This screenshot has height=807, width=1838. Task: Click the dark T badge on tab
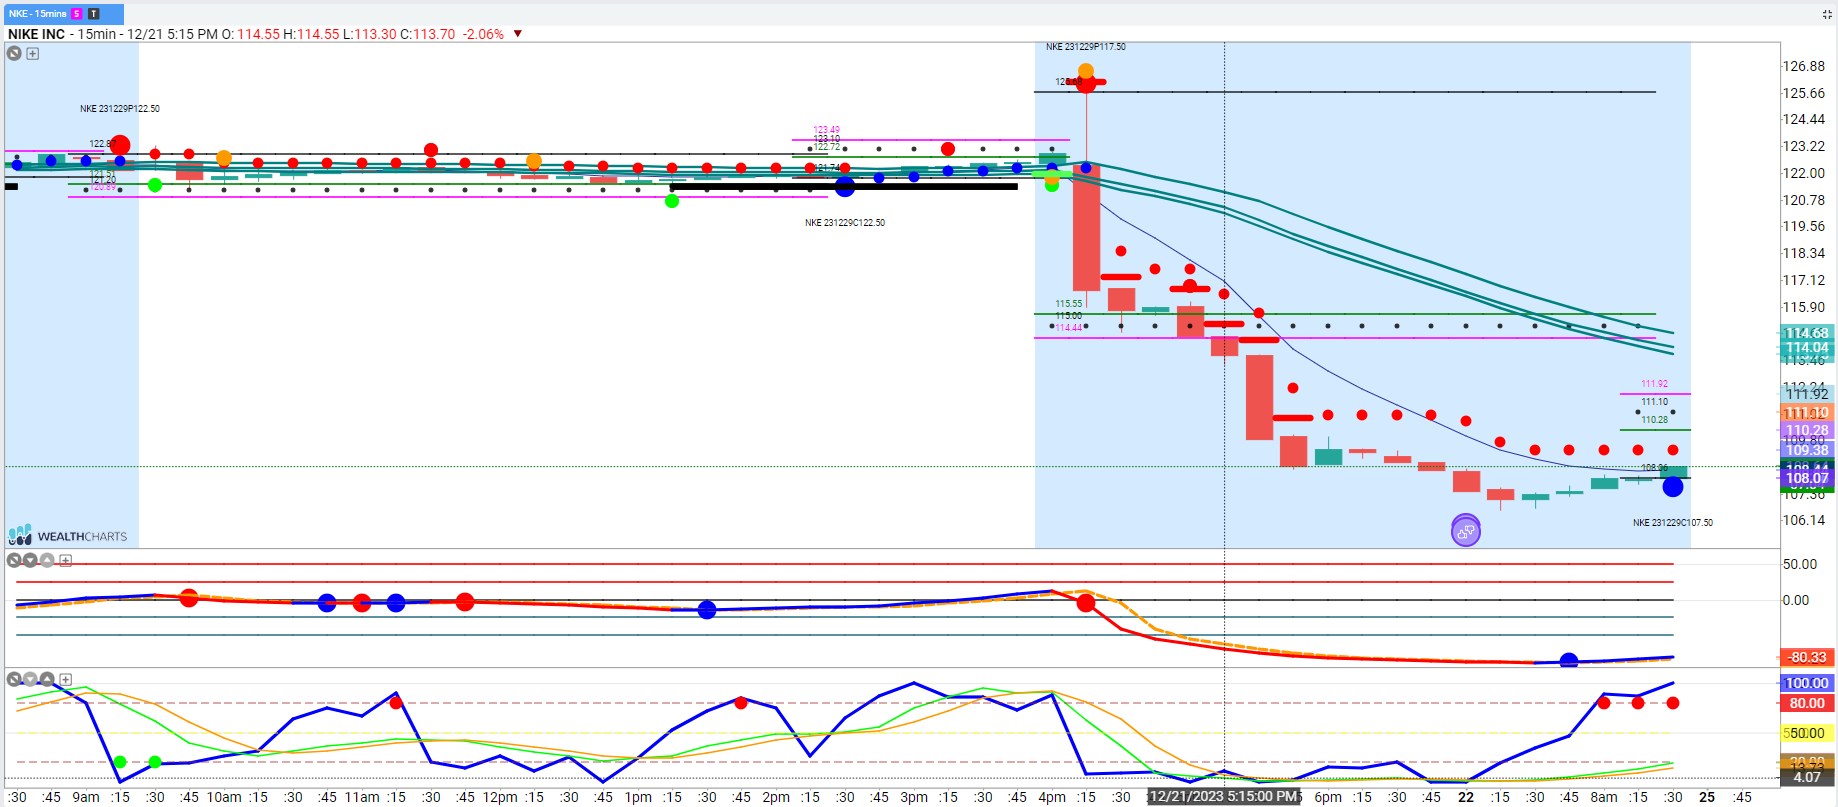coord(93,14)
